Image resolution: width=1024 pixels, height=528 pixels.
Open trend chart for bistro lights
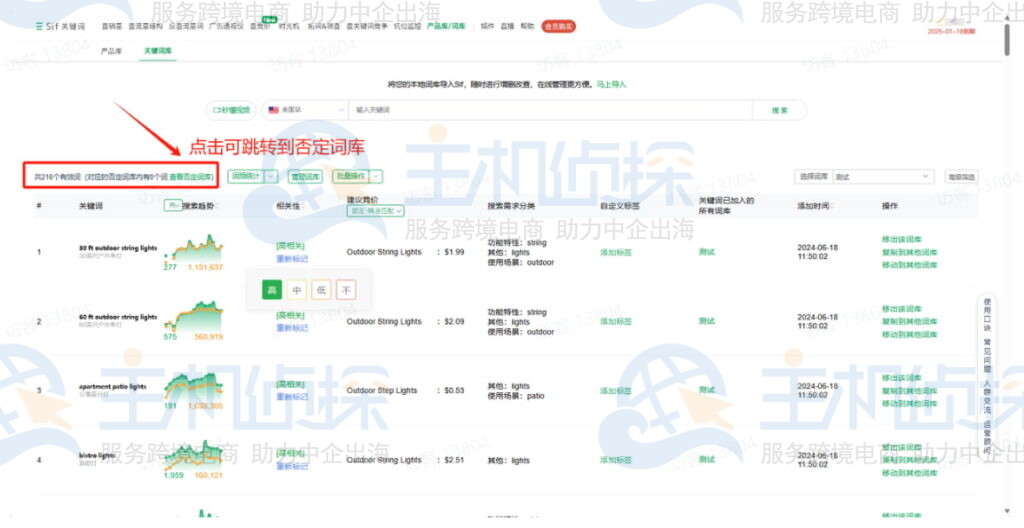(x=193, y=456)
